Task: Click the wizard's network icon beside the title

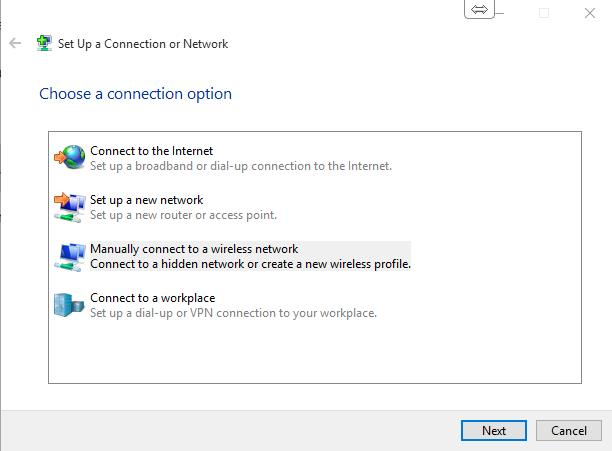Action: tap(44, 43)
